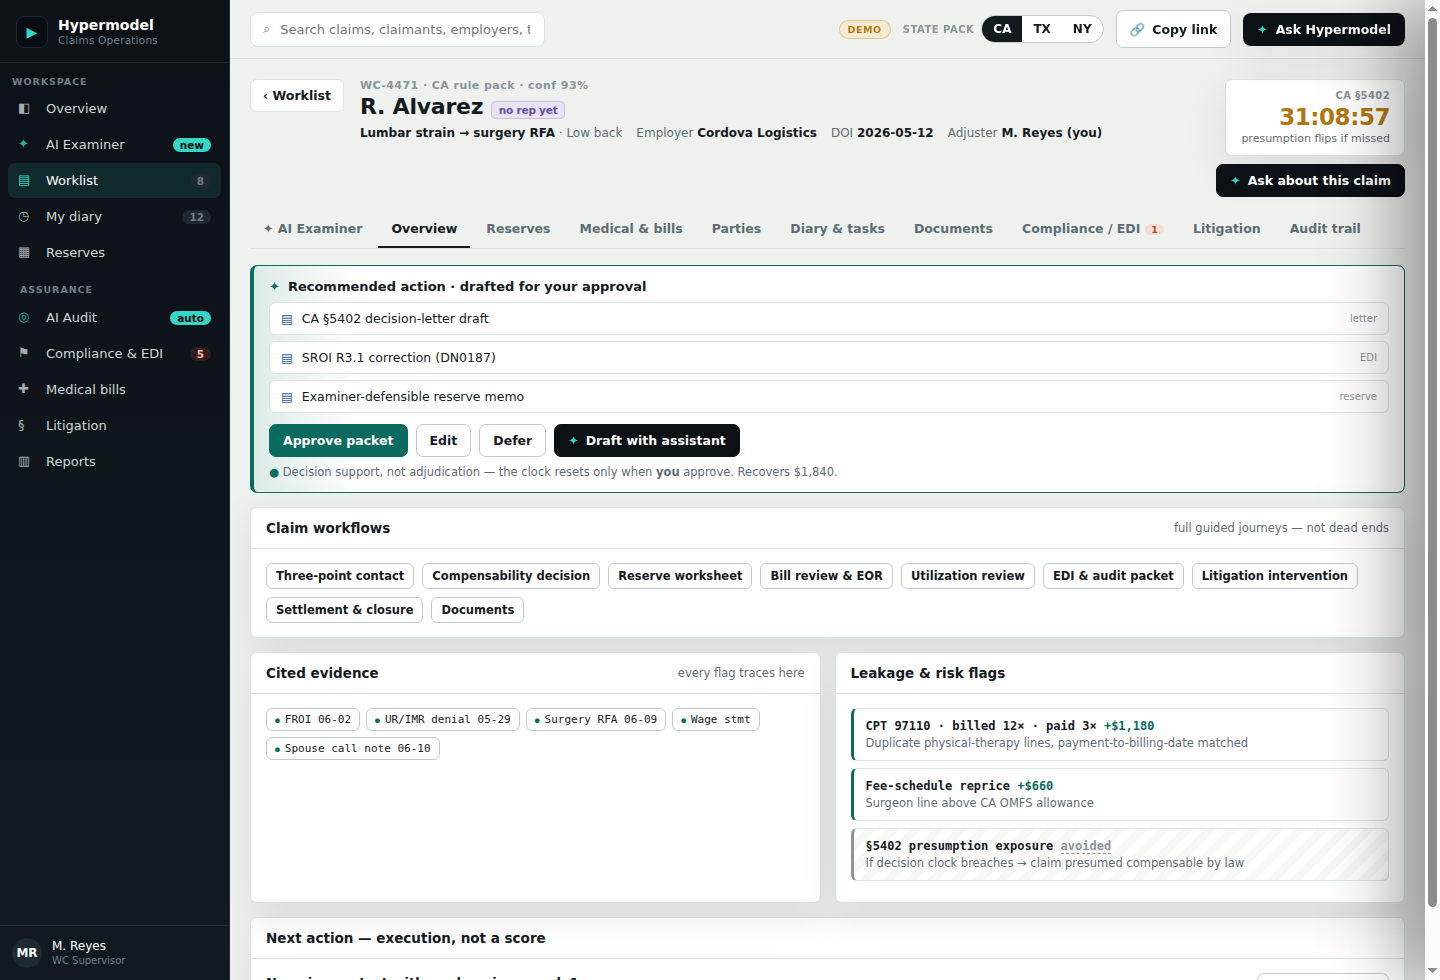Go back to the Worklist
The image size is (1440, 980).
click(297, 96)
